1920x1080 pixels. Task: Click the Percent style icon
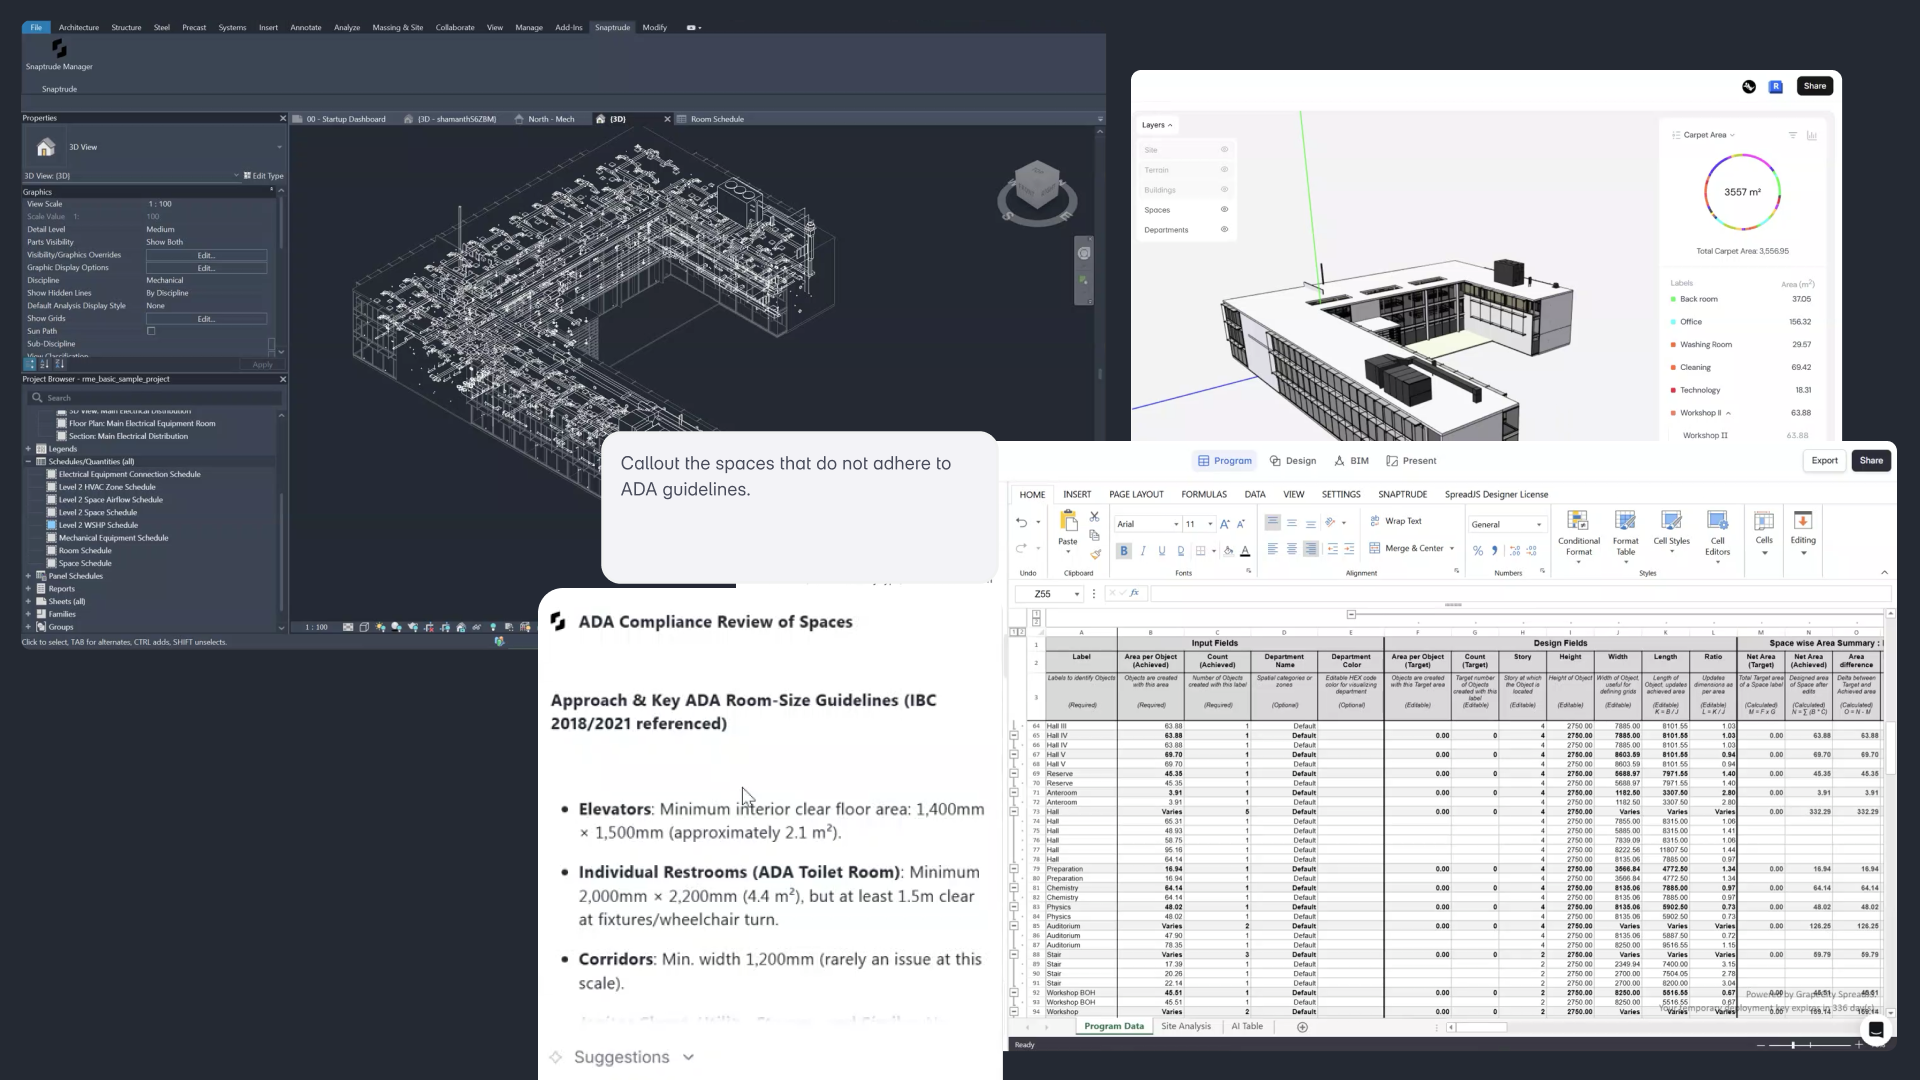(1478, 551)
